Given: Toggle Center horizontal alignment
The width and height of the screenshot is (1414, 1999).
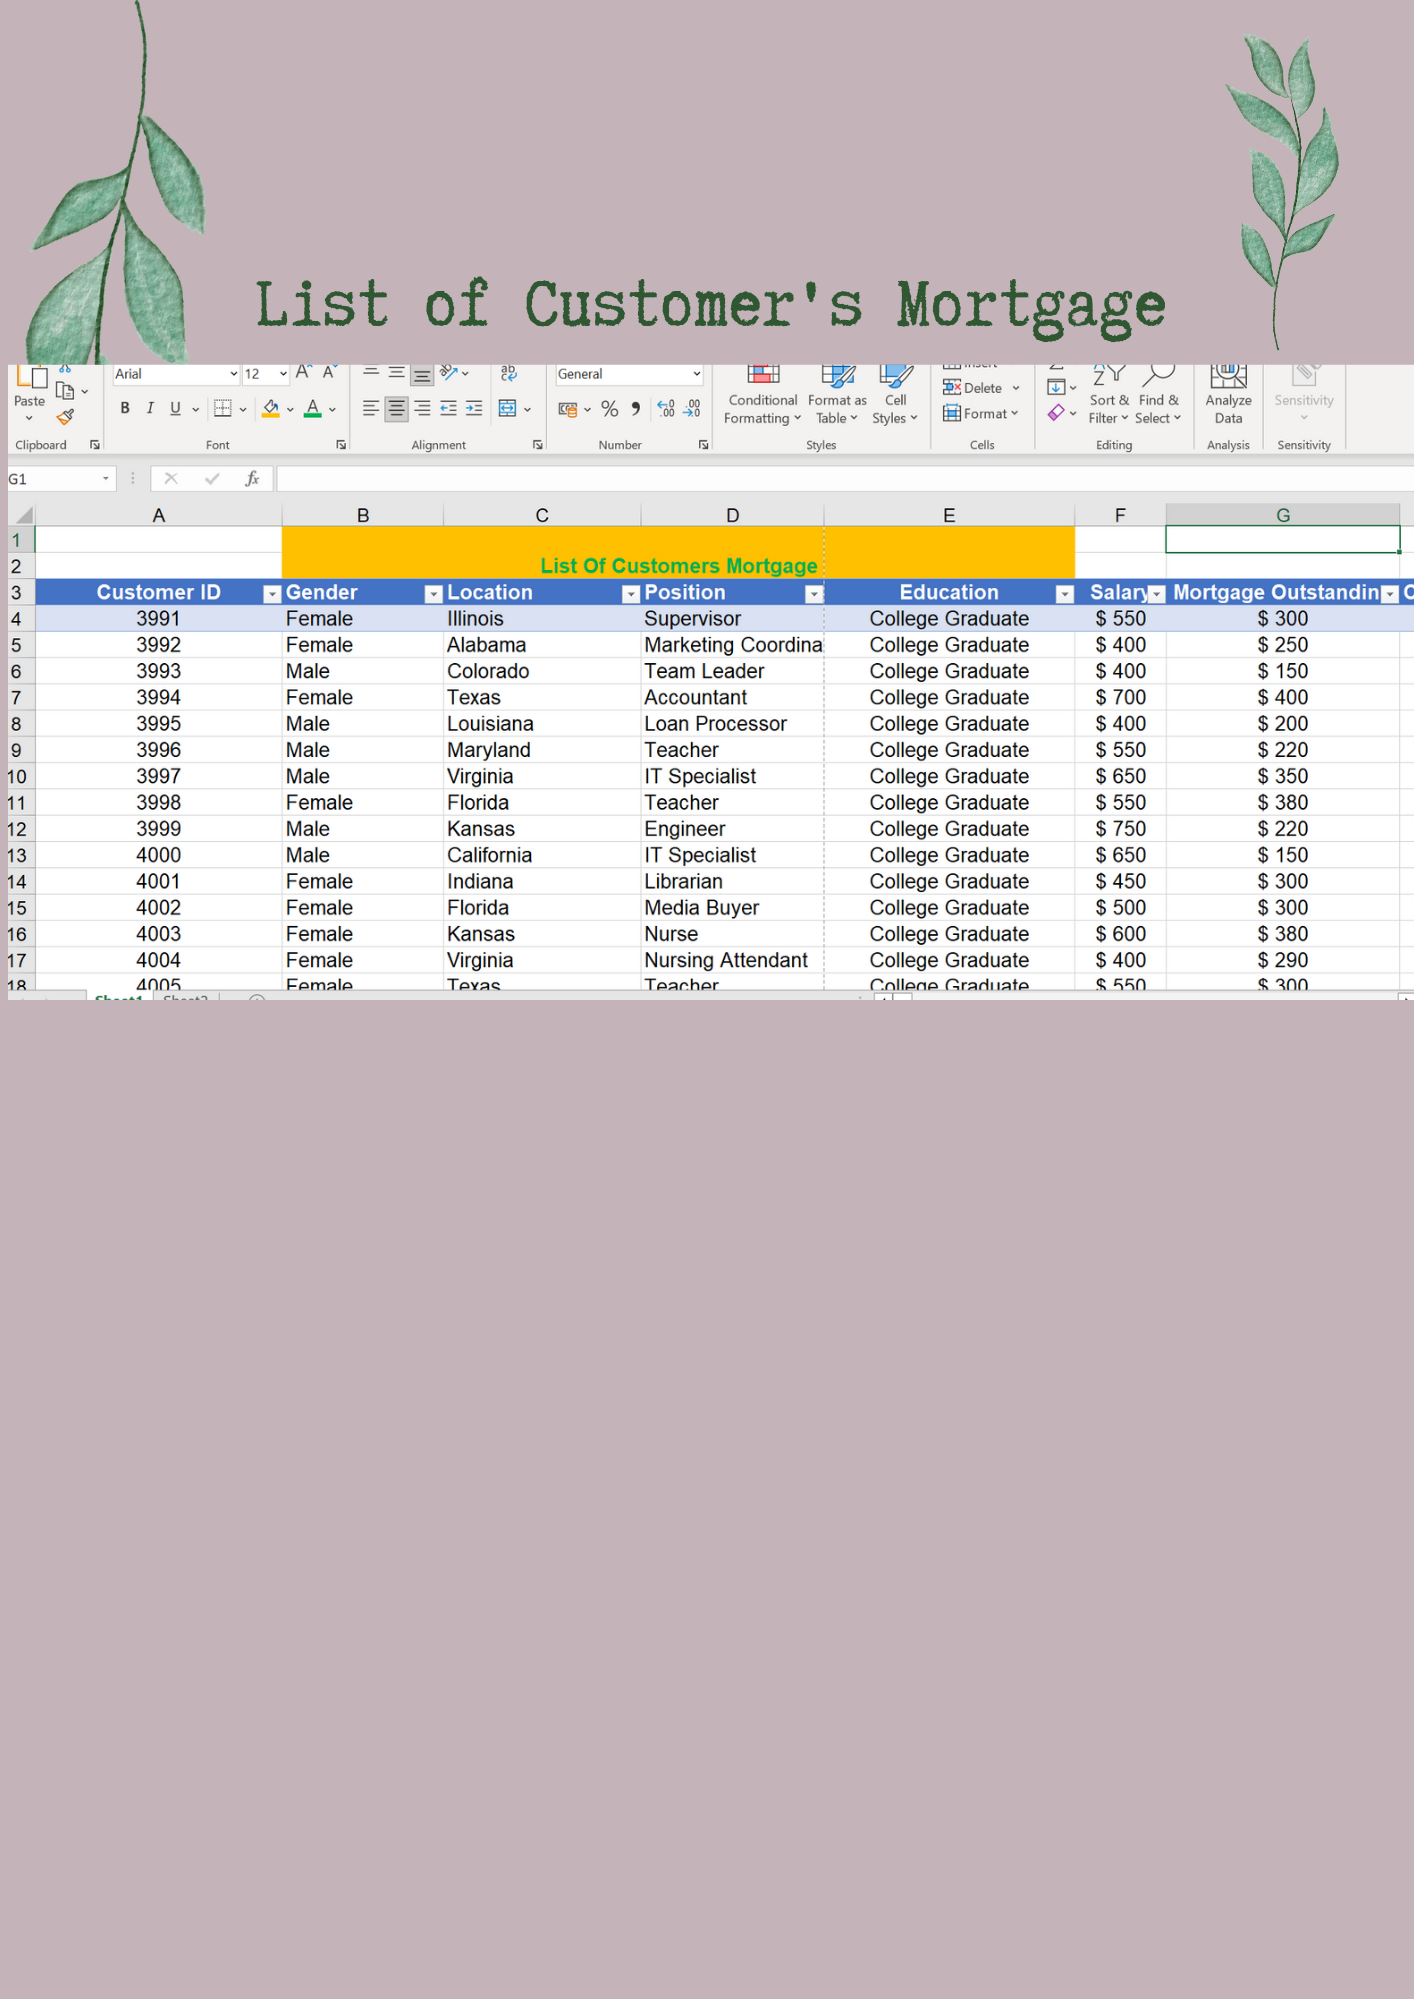Looking at the screenshot, I should click(x=397, y=408).
